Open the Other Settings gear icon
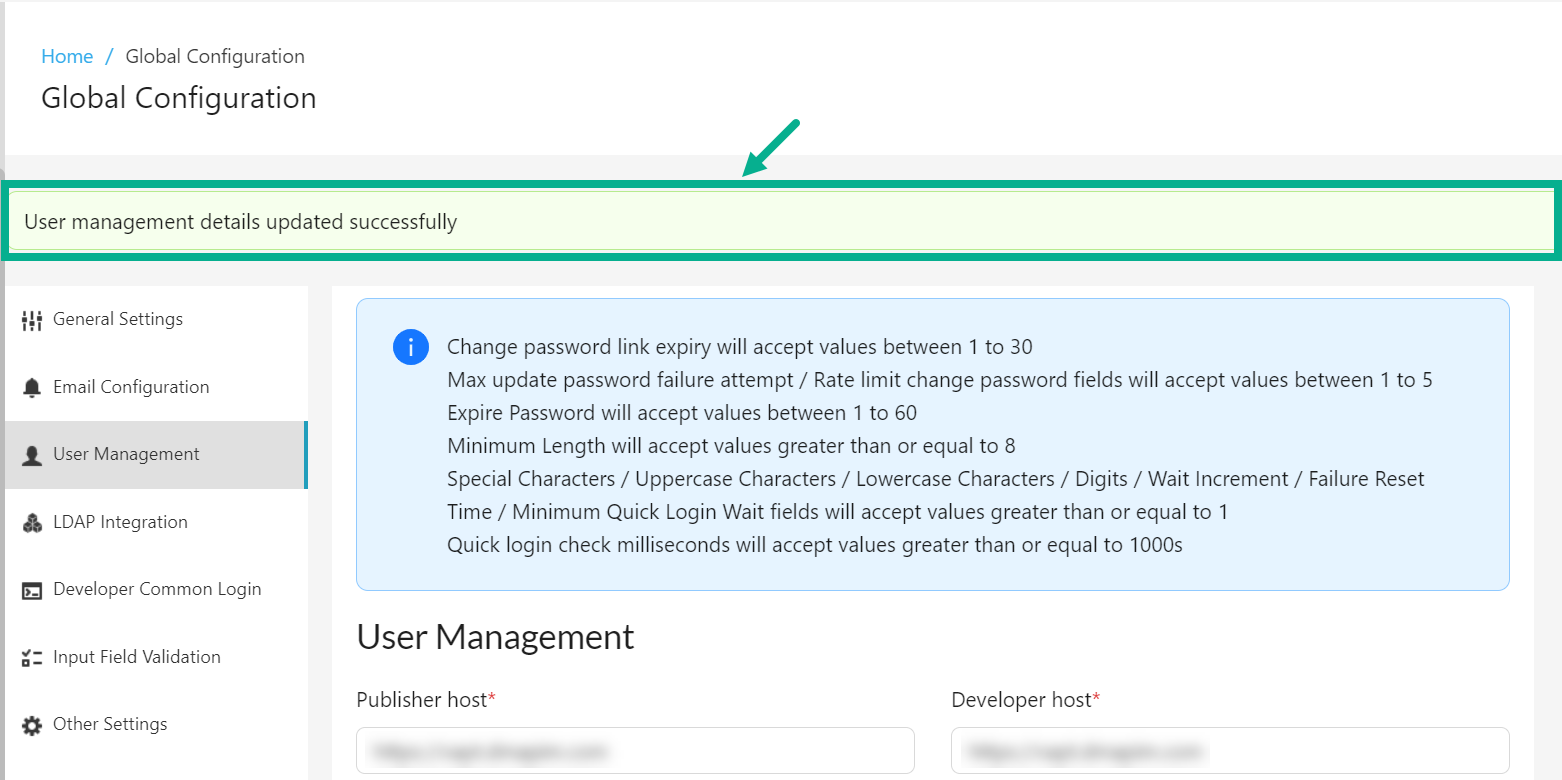Screen dimensions: 1562x780 click(31, 724)
